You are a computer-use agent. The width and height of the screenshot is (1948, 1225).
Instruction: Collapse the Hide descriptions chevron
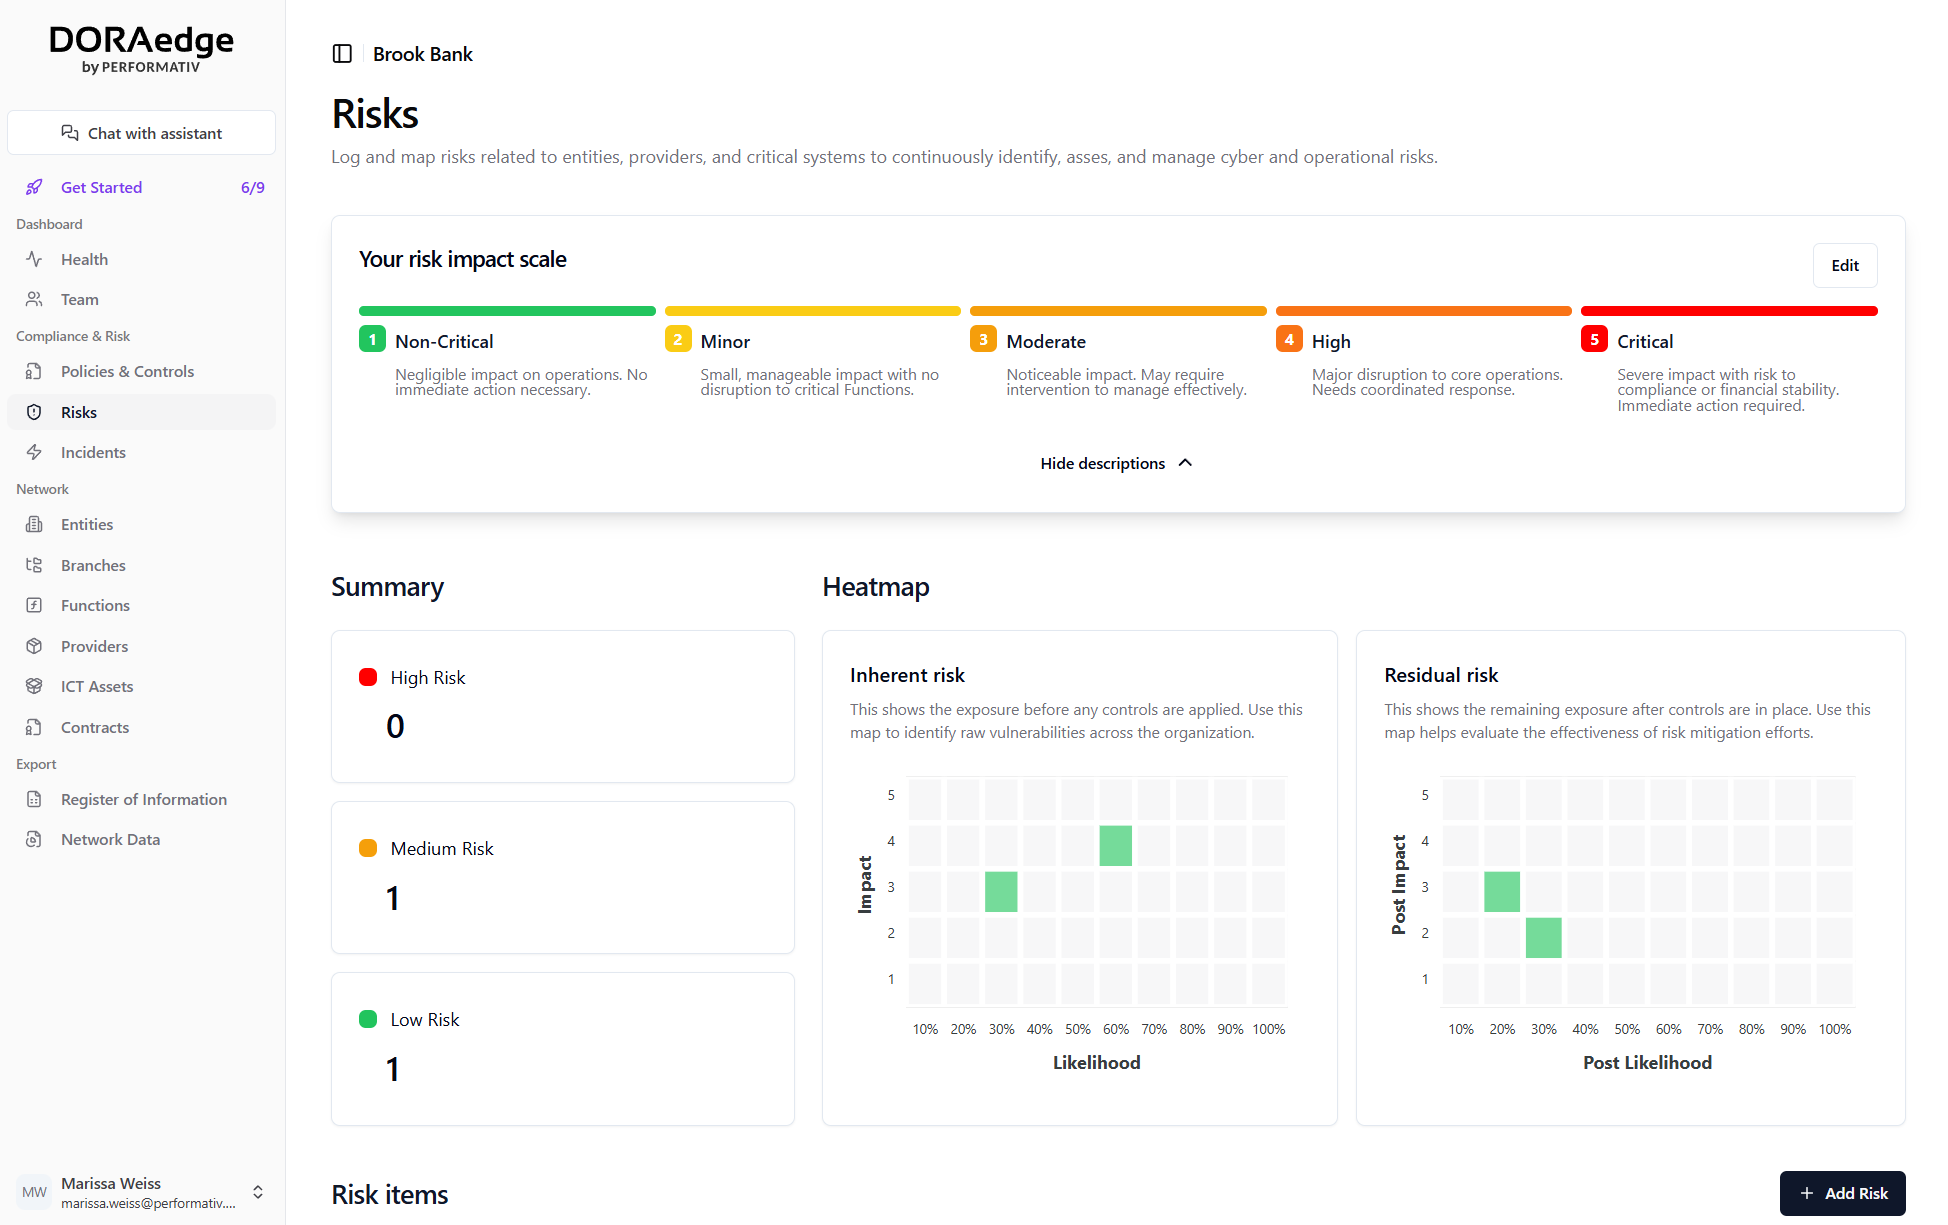[1185, 462]
